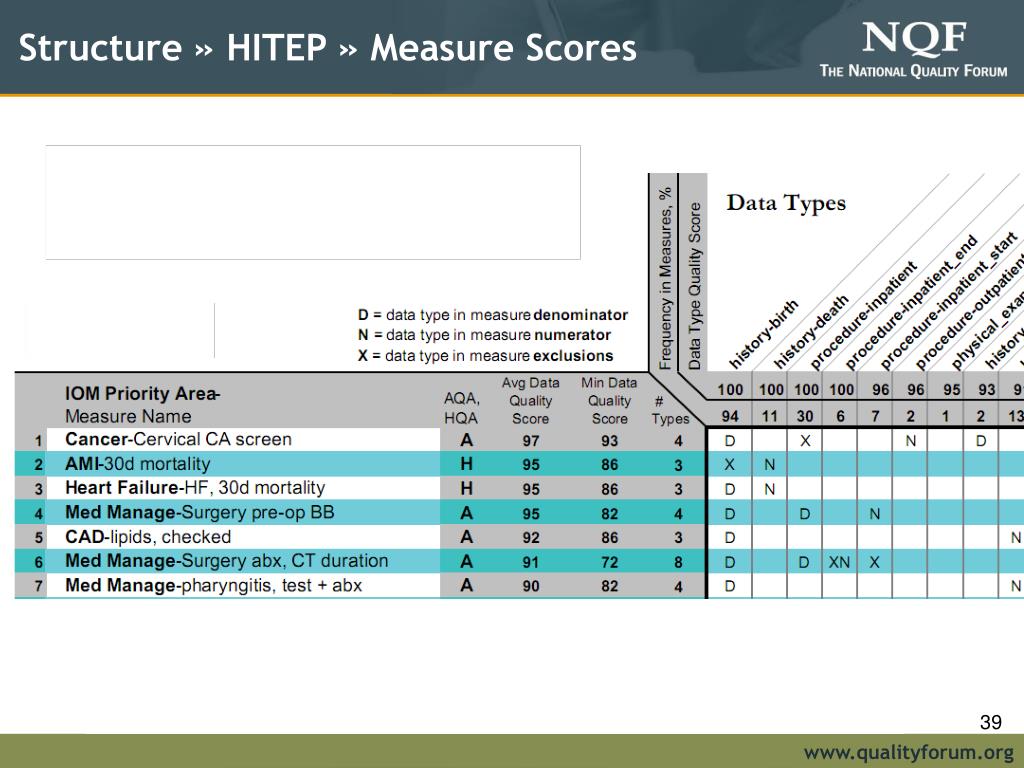Click the "Min Data Quality Score" header
Image resolution: width=1024 pixels, height=768 pixels.
pyautogui.click(x=609, y=401)
